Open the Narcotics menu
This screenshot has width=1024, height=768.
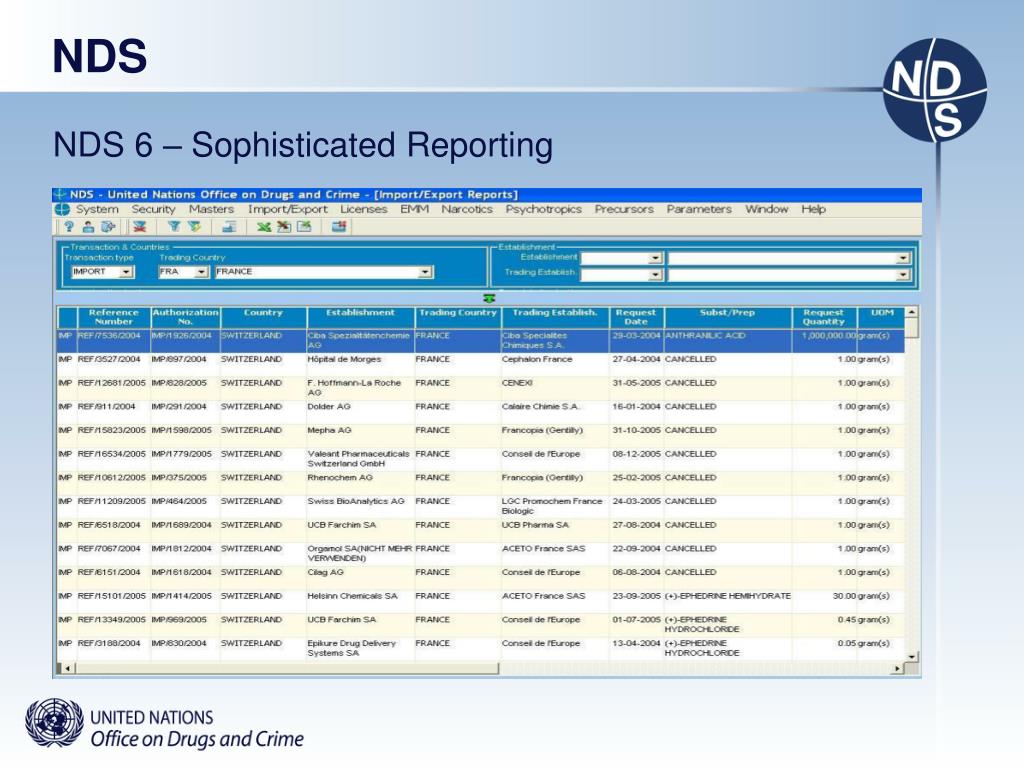click(467, 209)
